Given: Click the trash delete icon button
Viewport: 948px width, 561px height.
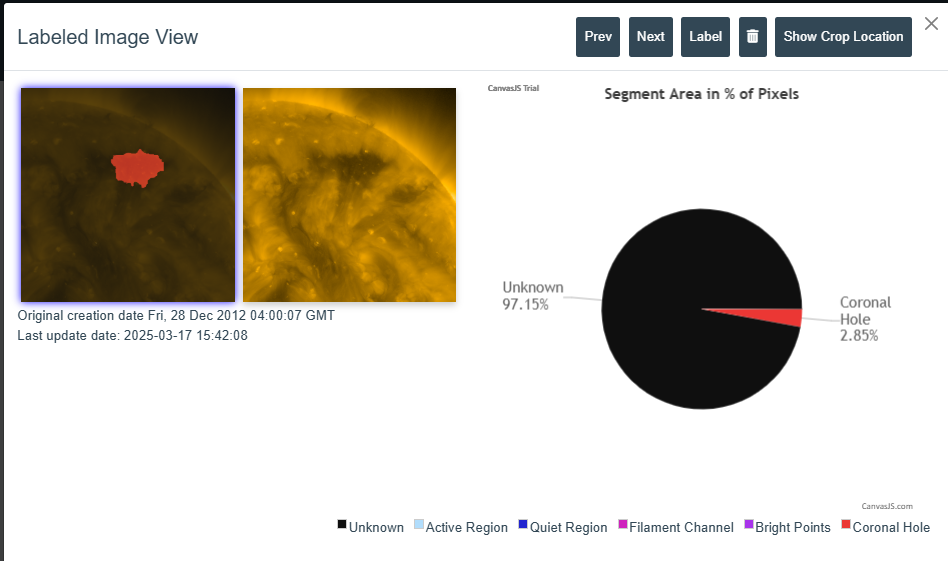Looking at the screenshot, I should click(753, 37).
